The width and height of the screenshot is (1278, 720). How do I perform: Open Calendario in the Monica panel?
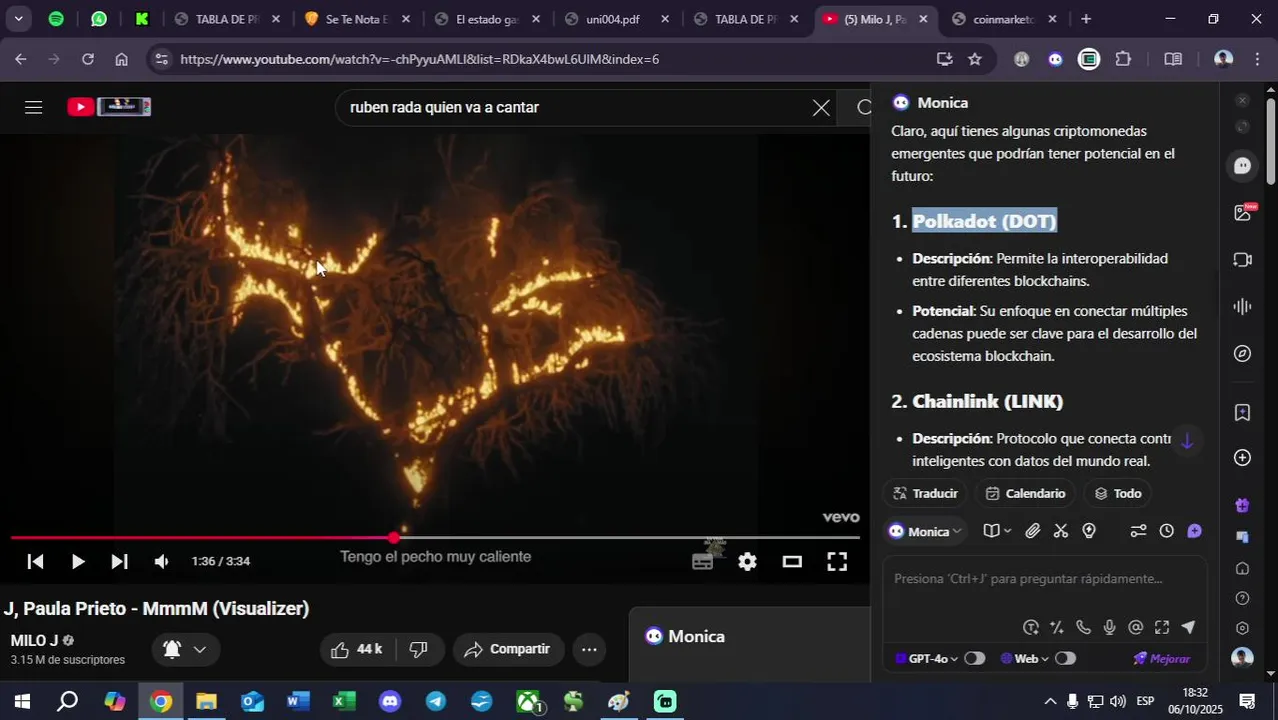1025,493
